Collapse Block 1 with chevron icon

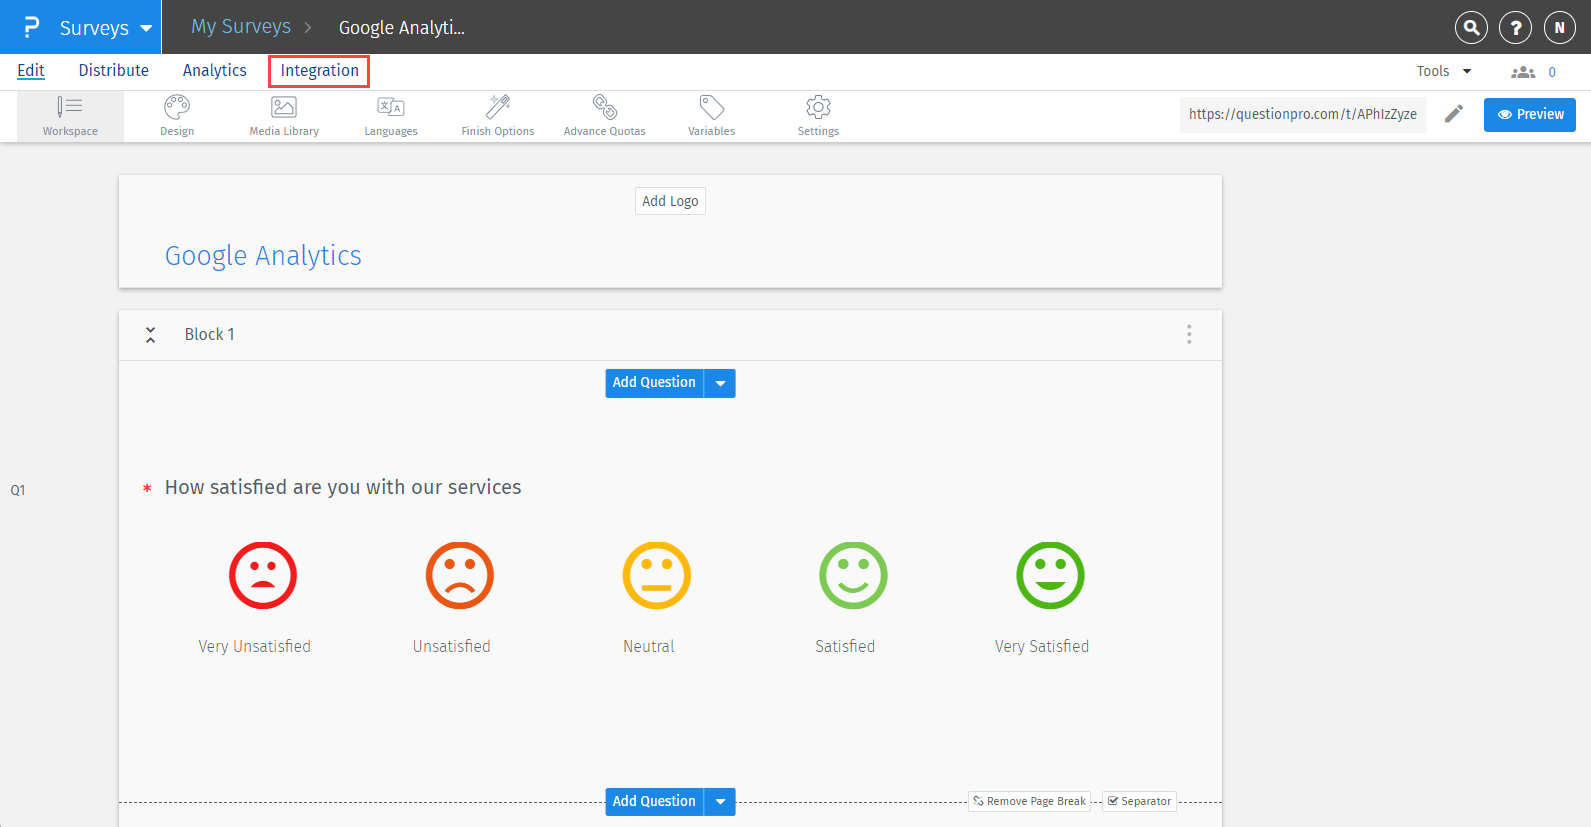[150, 335]
